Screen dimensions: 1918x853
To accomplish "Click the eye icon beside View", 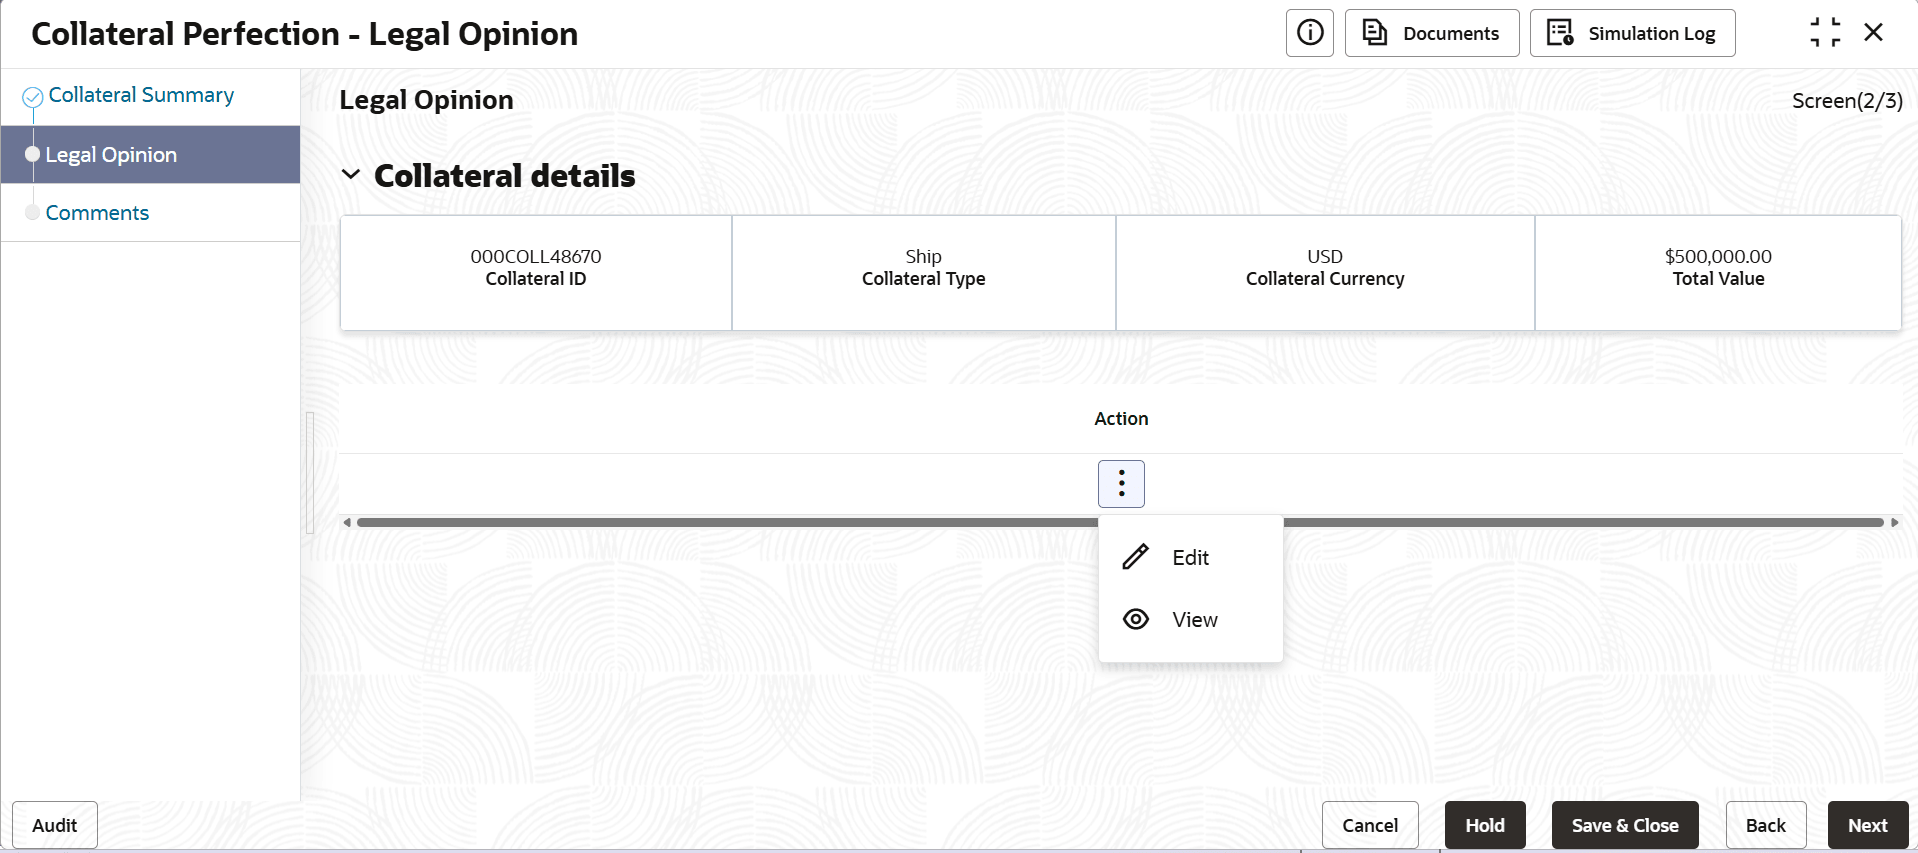I will point(1135,619).
